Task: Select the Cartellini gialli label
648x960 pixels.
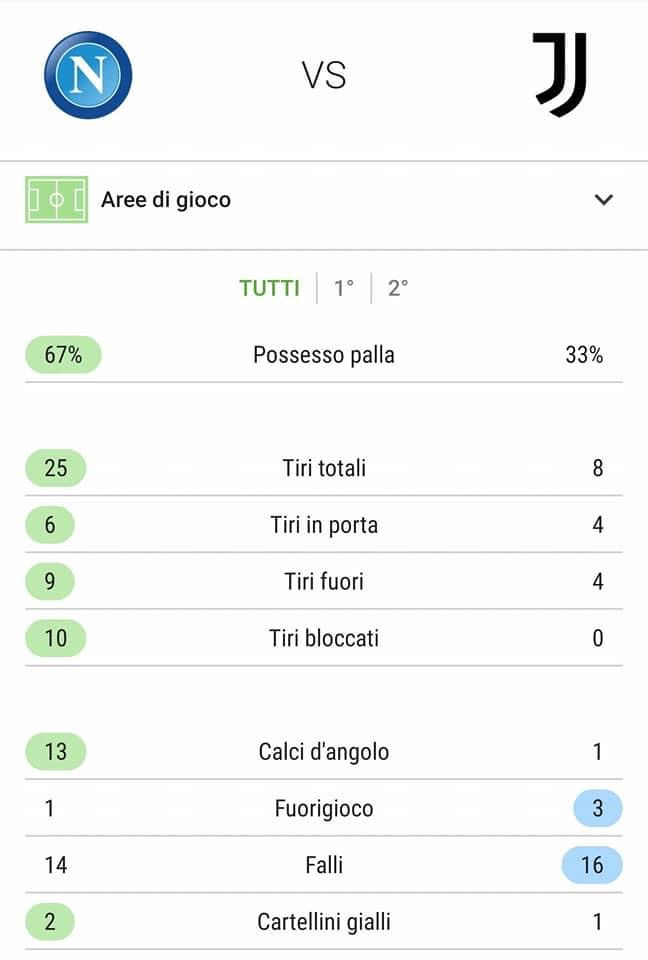Action: tap(324, 922)
